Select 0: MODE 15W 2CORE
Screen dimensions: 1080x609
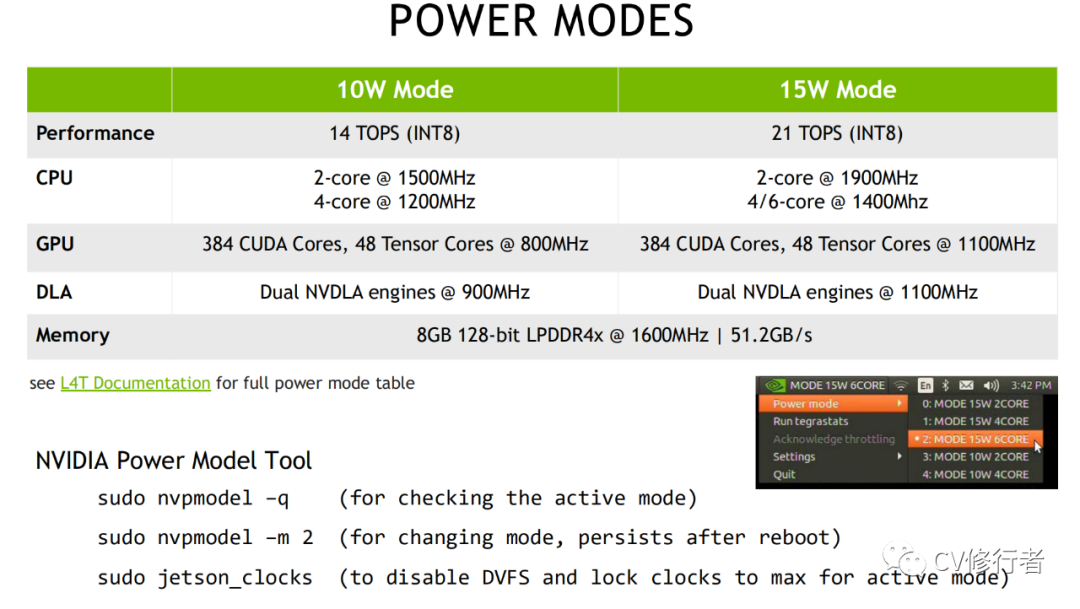coord(975,404)
